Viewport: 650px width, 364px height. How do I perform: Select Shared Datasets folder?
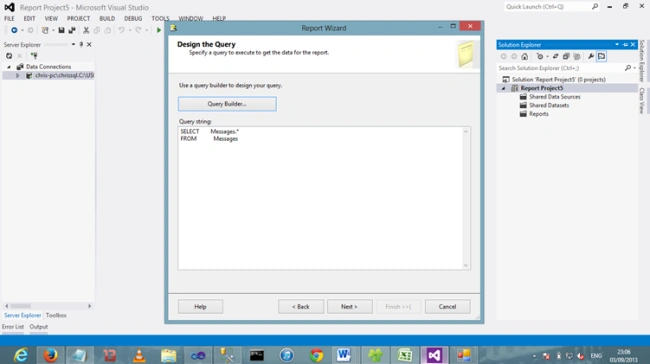coord(549,105)
